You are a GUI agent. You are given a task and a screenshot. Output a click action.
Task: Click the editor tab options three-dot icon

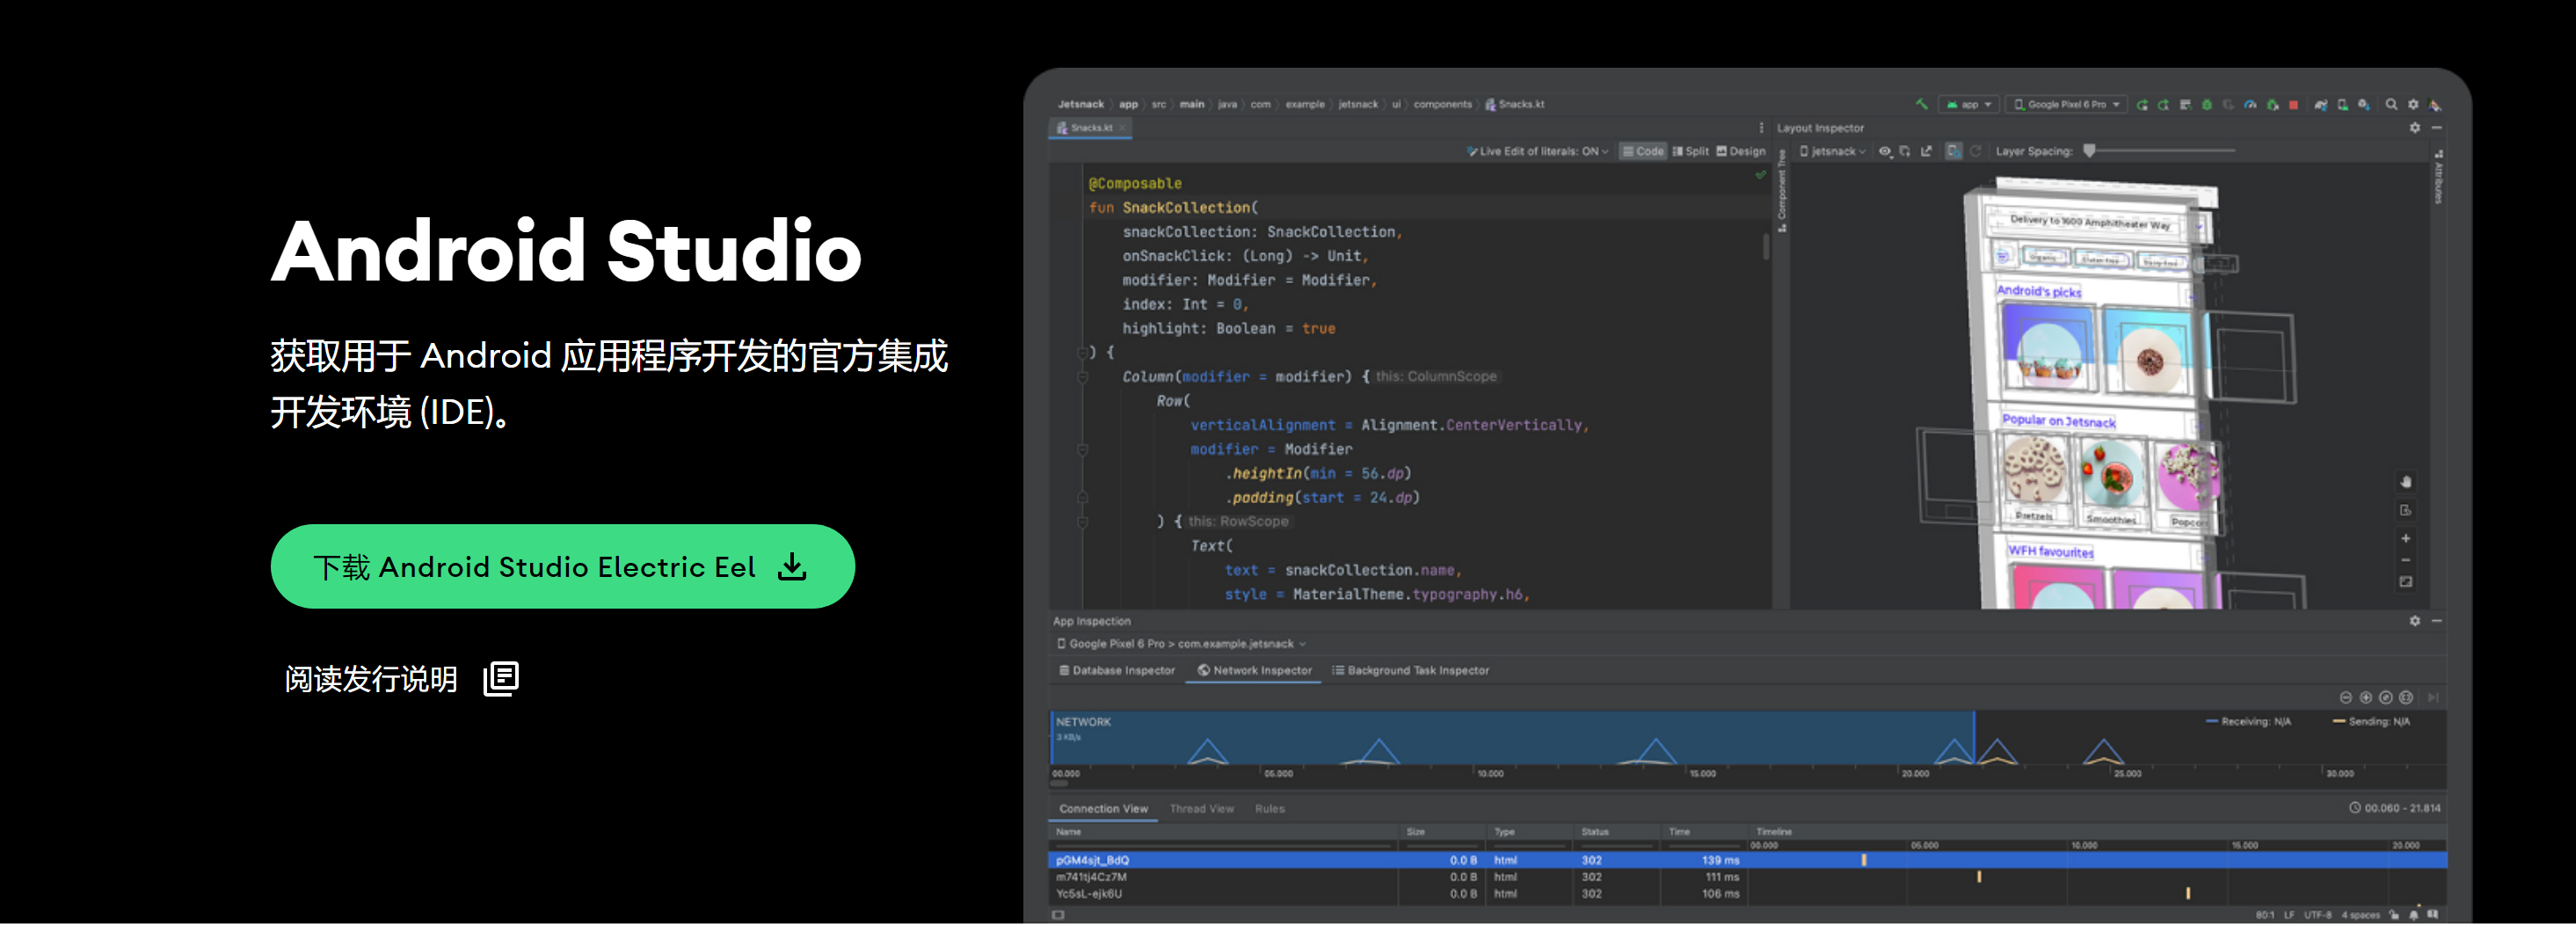click(x=1761, y=128)
